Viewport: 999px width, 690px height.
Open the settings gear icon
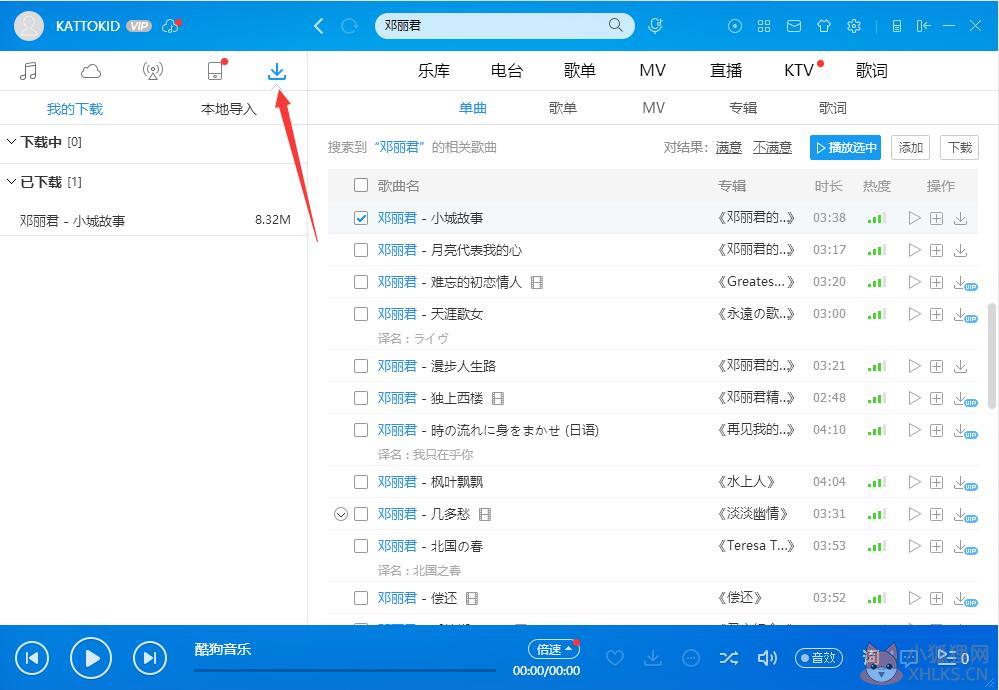coord(854,26)
